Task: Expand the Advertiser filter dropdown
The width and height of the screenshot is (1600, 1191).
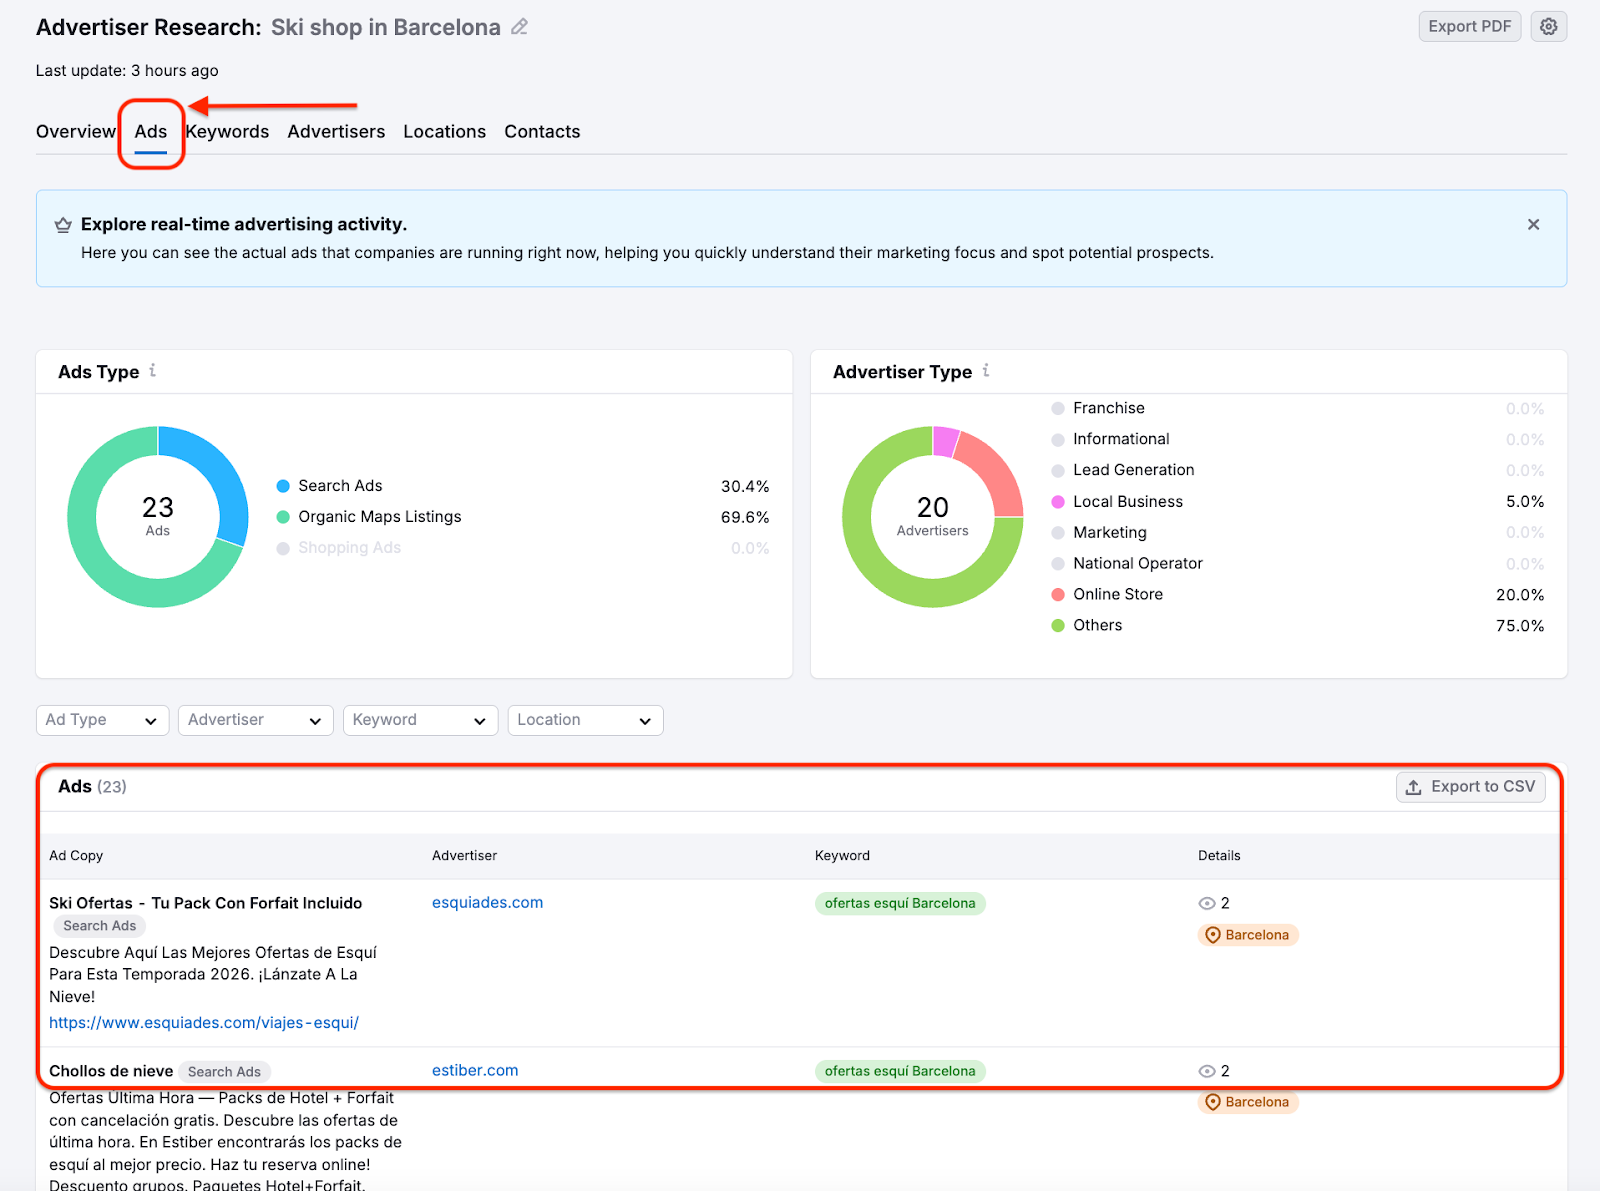Action: pyautogui.click(x=255, y=719)
